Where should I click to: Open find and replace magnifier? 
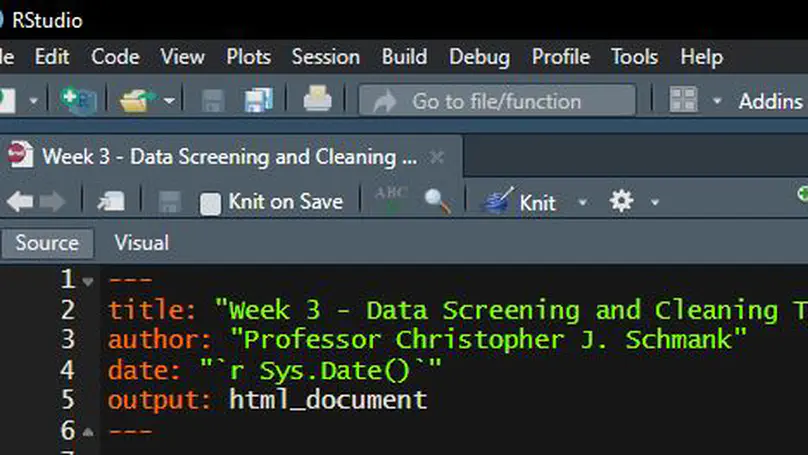(437, 202)
